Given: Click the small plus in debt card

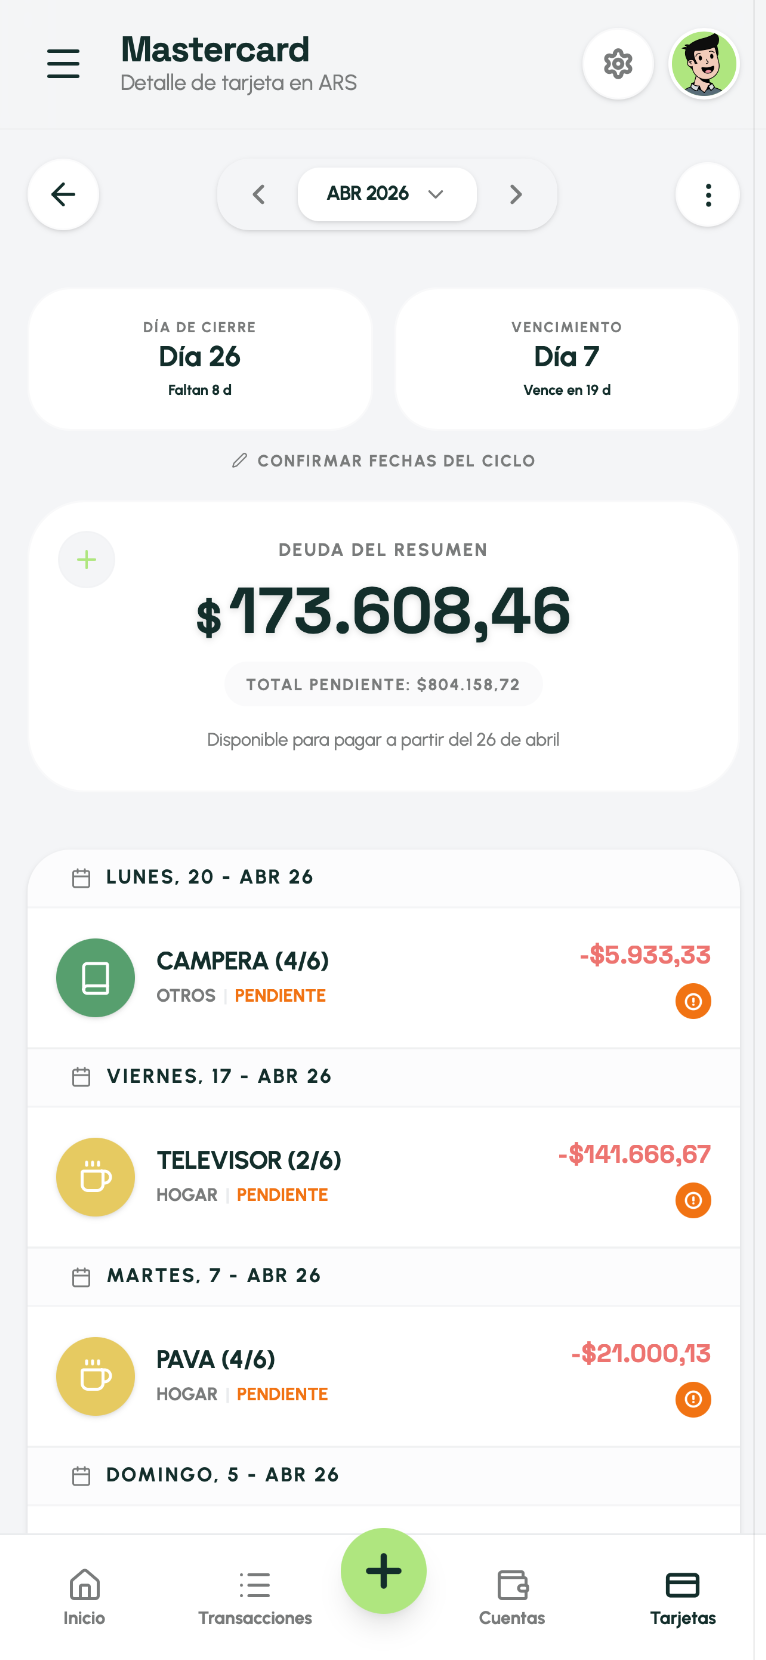Looking at the screenshot, I should [x=87, y=560].
